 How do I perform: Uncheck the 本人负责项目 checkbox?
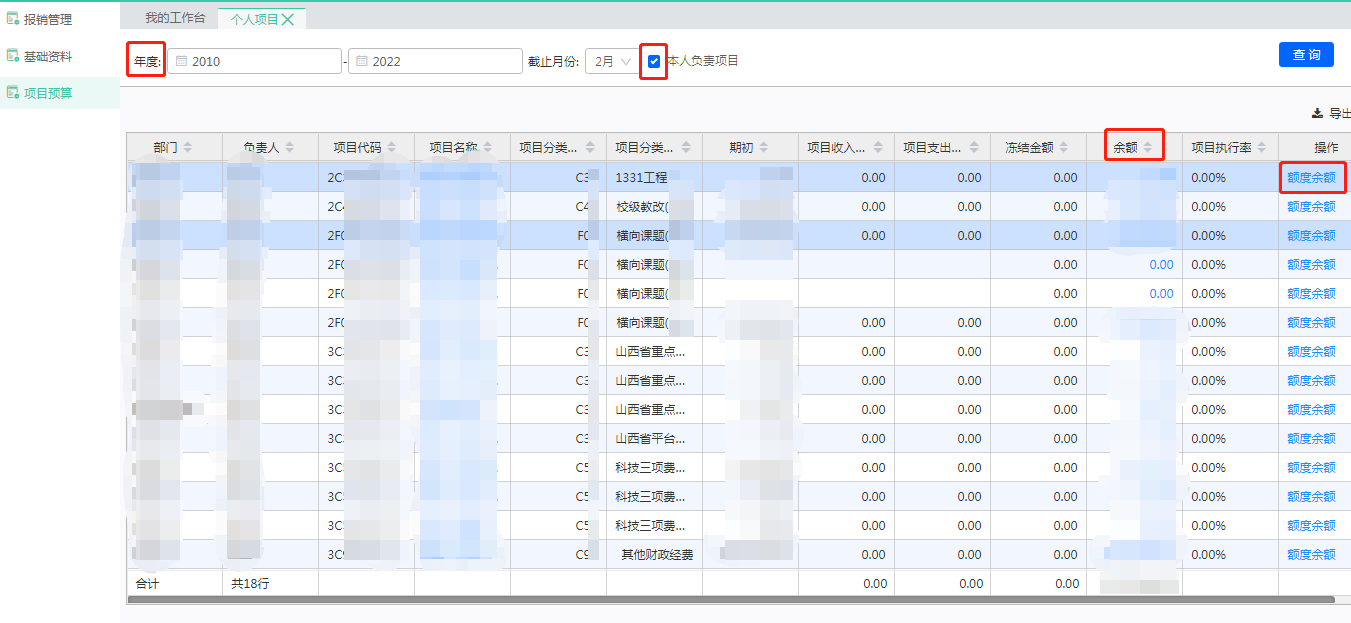(654, 61)
